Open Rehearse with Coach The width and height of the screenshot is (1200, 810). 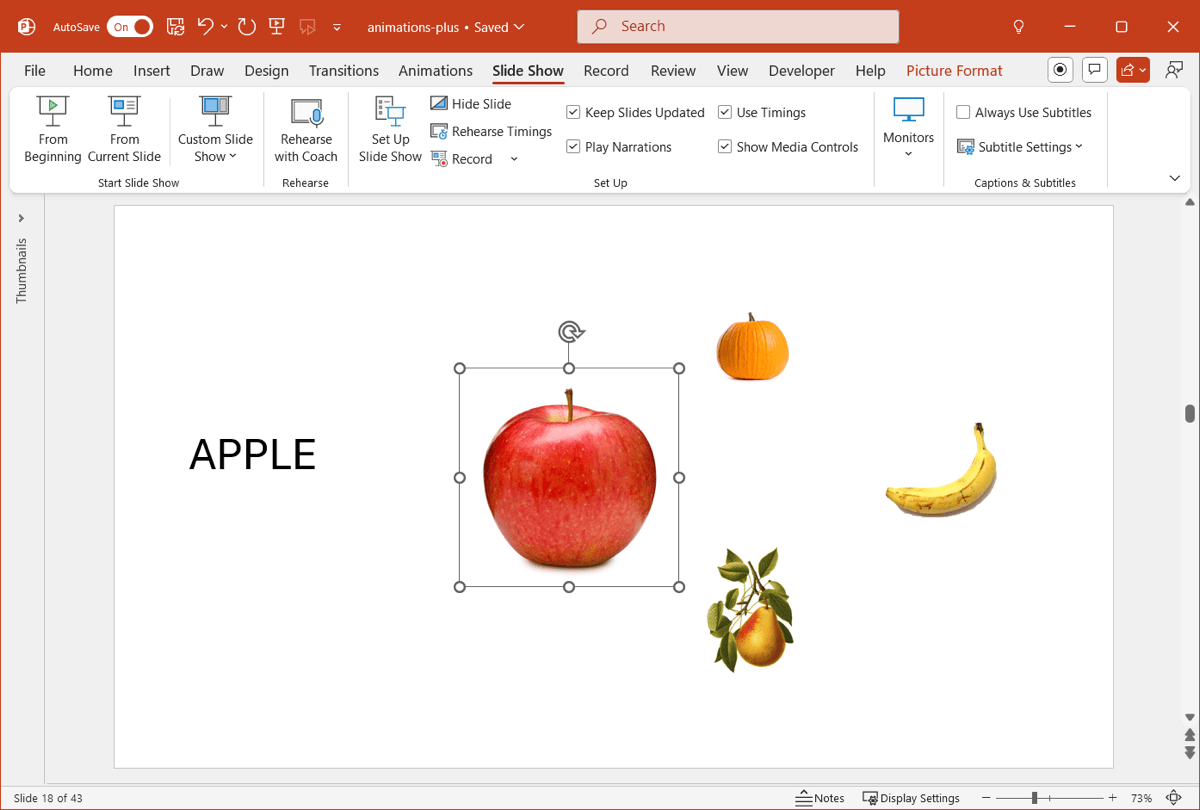[x=305, y=129]
